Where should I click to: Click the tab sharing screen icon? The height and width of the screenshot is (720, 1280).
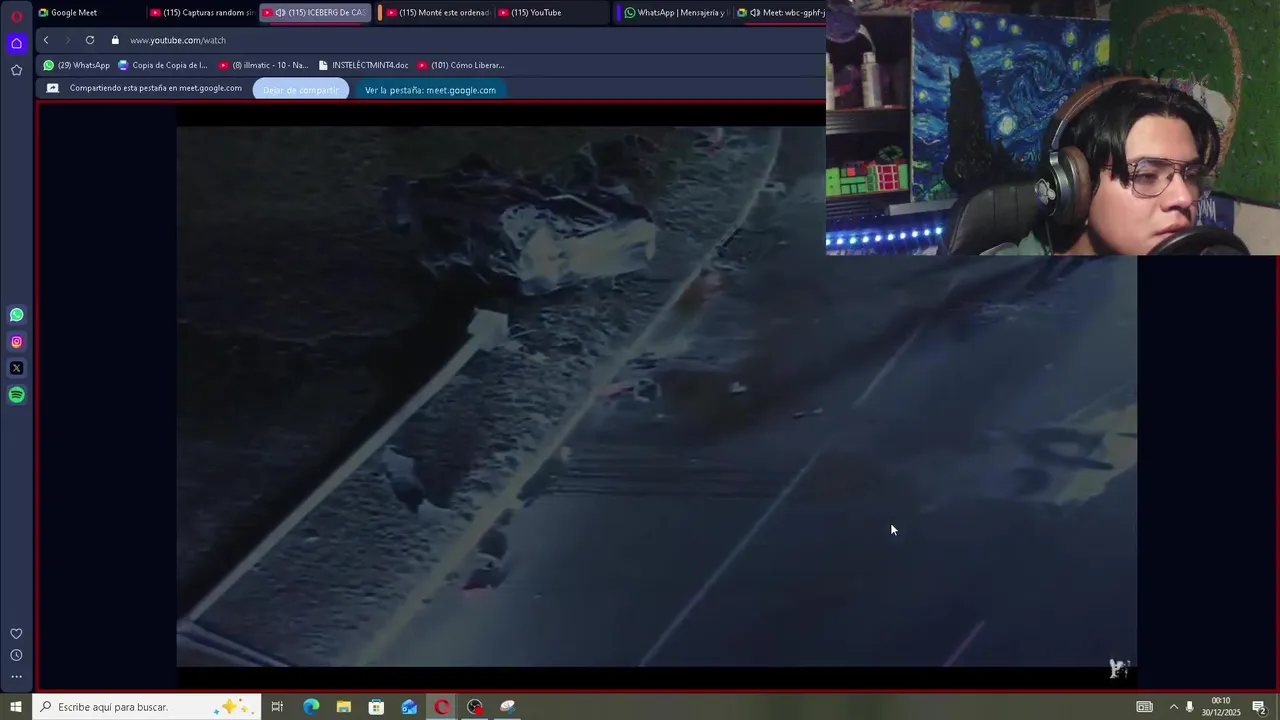tap(53, 88)
